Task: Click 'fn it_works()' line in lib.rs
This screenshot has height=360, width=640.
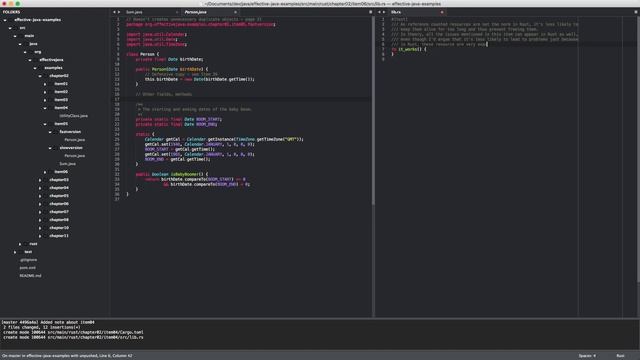Action: coord(409,49)
